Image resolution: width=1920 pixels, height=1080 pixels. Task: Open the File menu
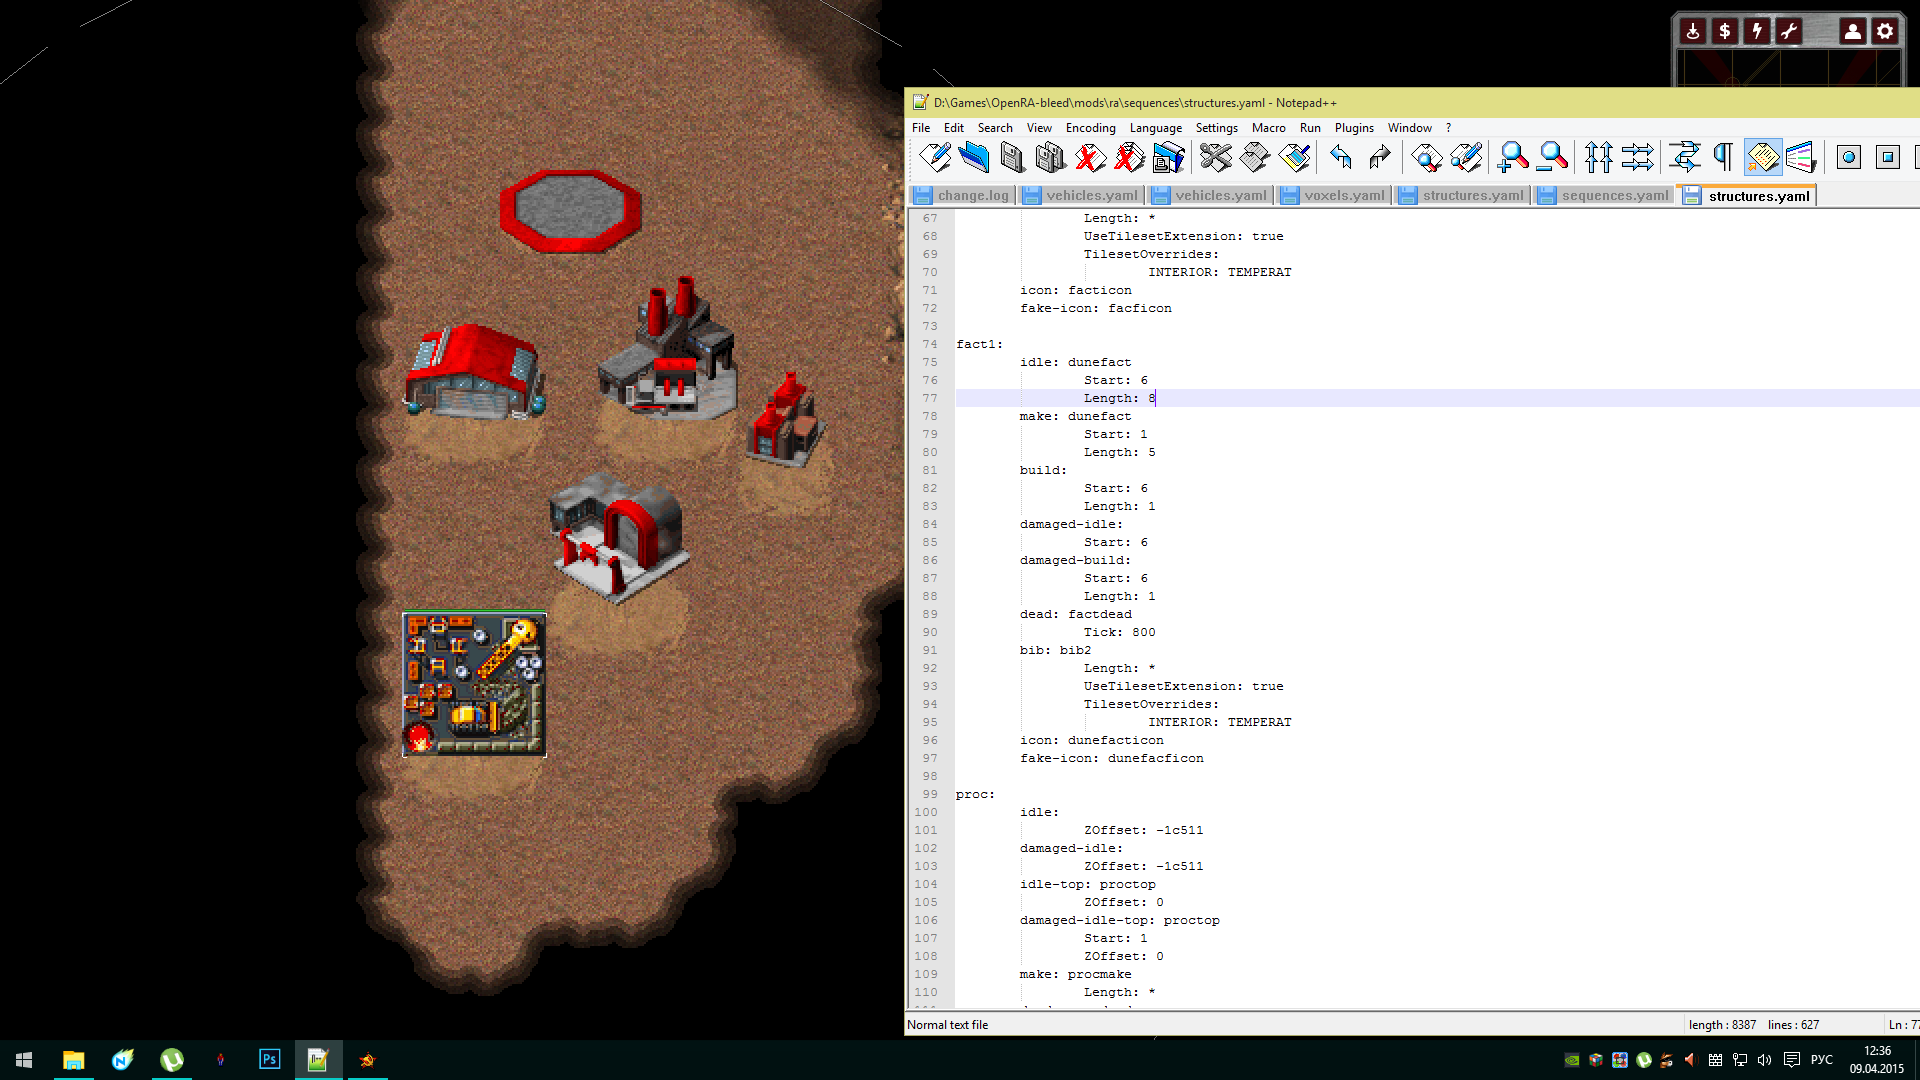[921, 128]
